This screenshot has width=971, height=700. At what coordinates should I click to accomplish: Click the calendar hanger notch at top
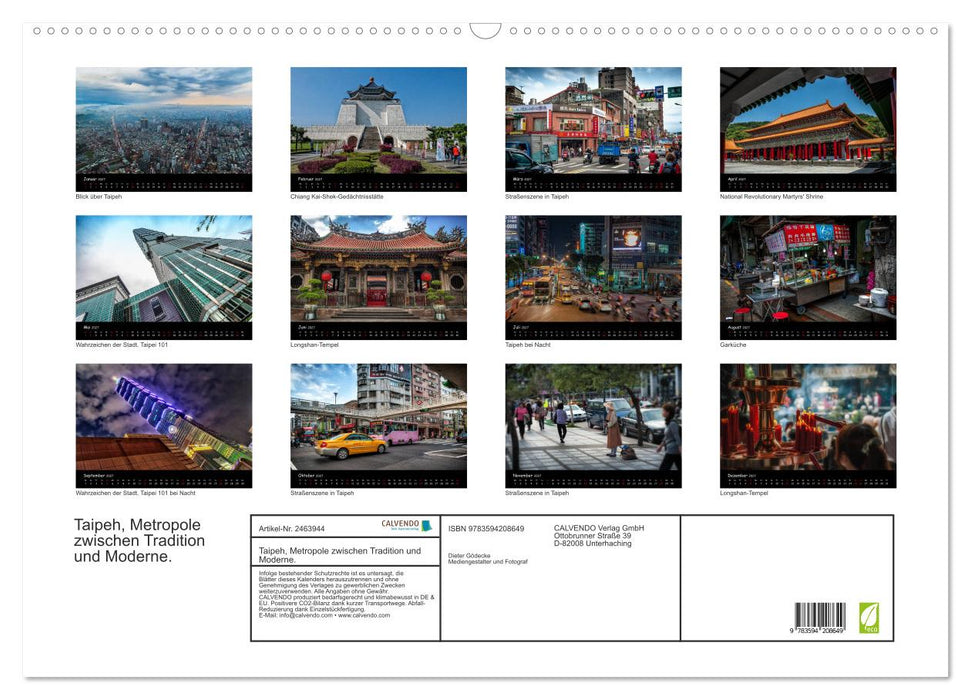tap(486, 31)
